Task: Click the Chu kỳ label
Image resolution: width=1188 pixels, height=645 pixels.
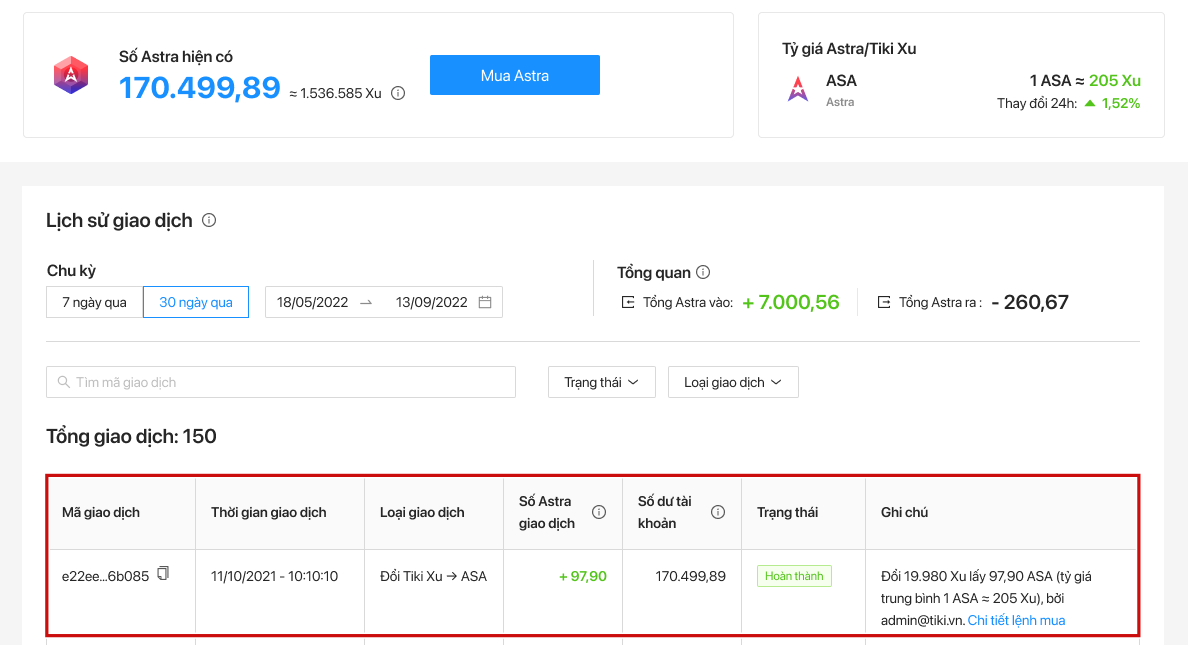Action: (71, 271)
